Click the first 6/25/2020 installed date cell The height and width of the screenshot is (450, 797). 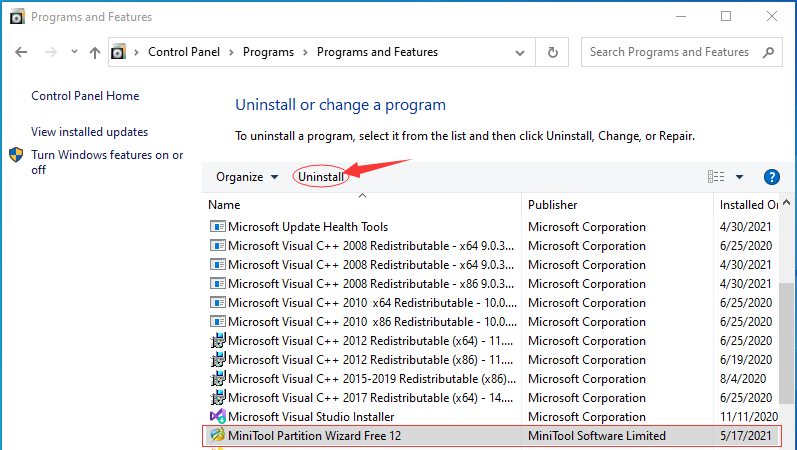pyautogui.click(x=746, y=246)
